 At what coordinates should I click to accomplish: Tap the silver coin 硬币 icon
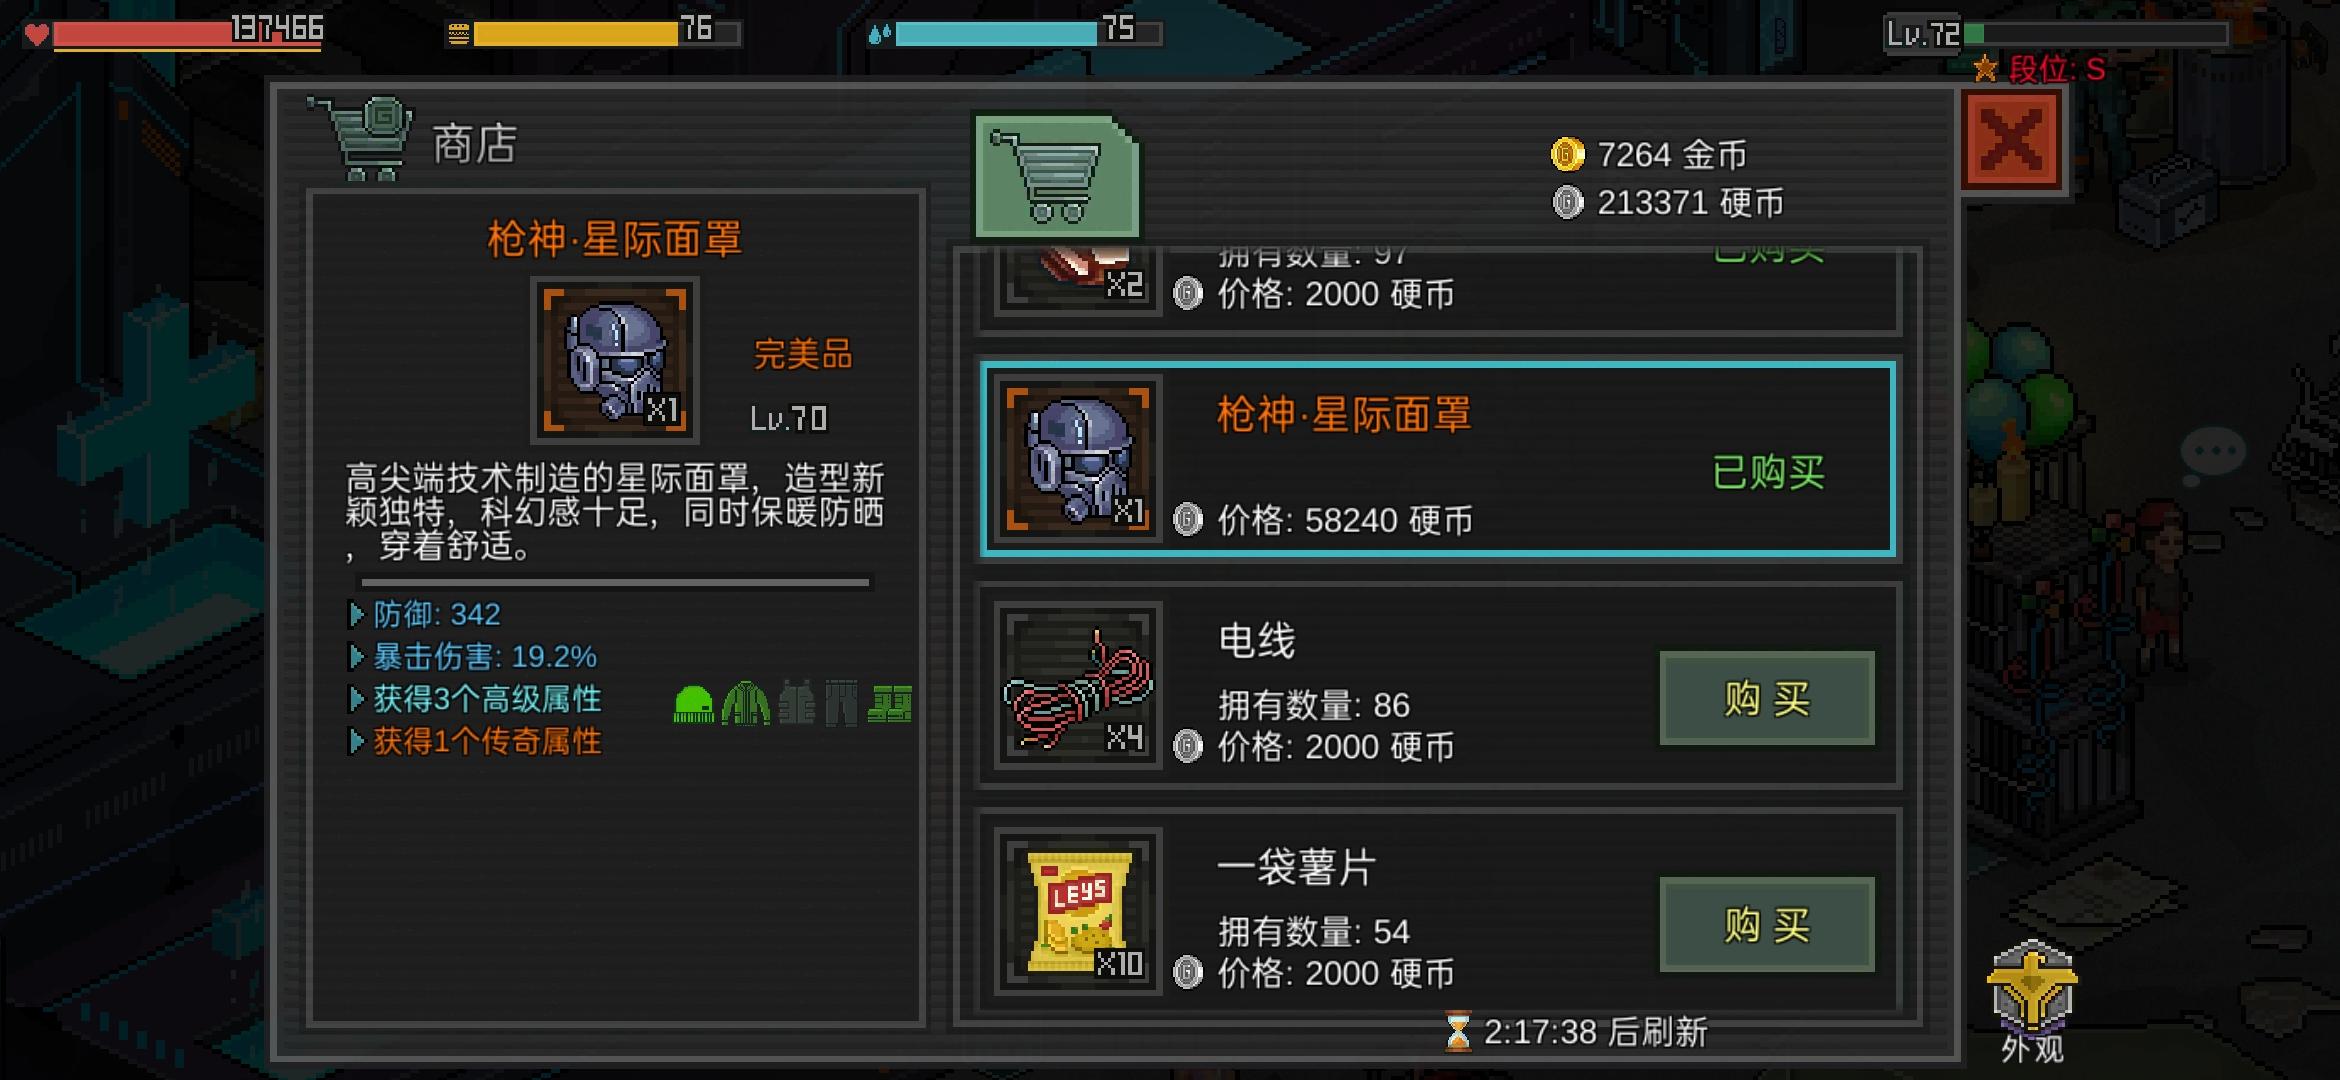click(1567, 203)
